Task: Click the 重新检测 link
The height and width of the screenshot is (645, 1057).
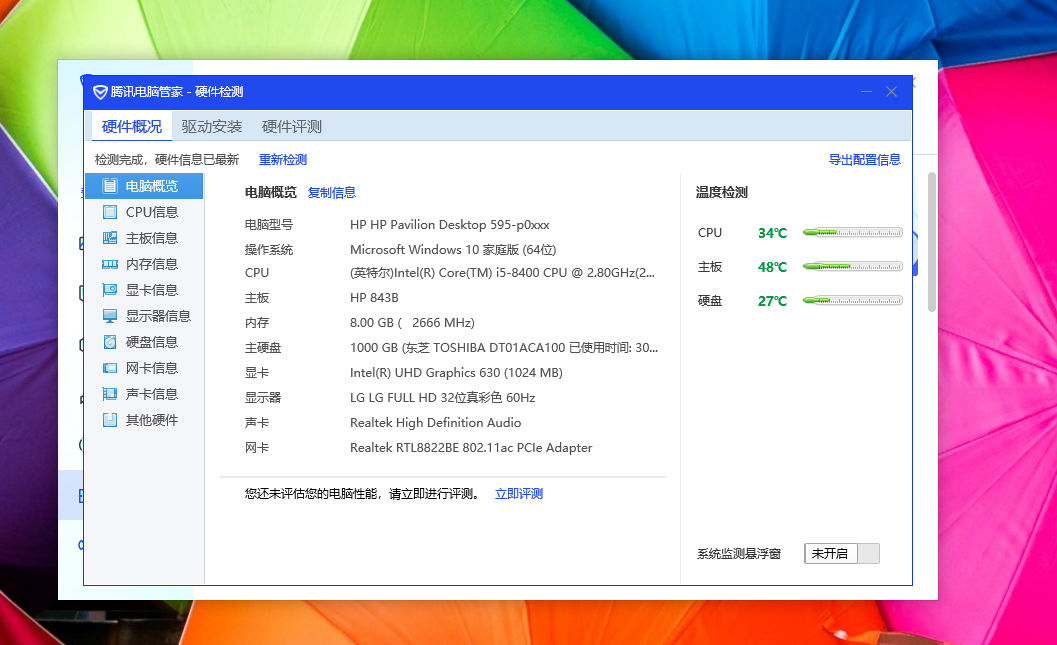Action: tap(283, 160)
